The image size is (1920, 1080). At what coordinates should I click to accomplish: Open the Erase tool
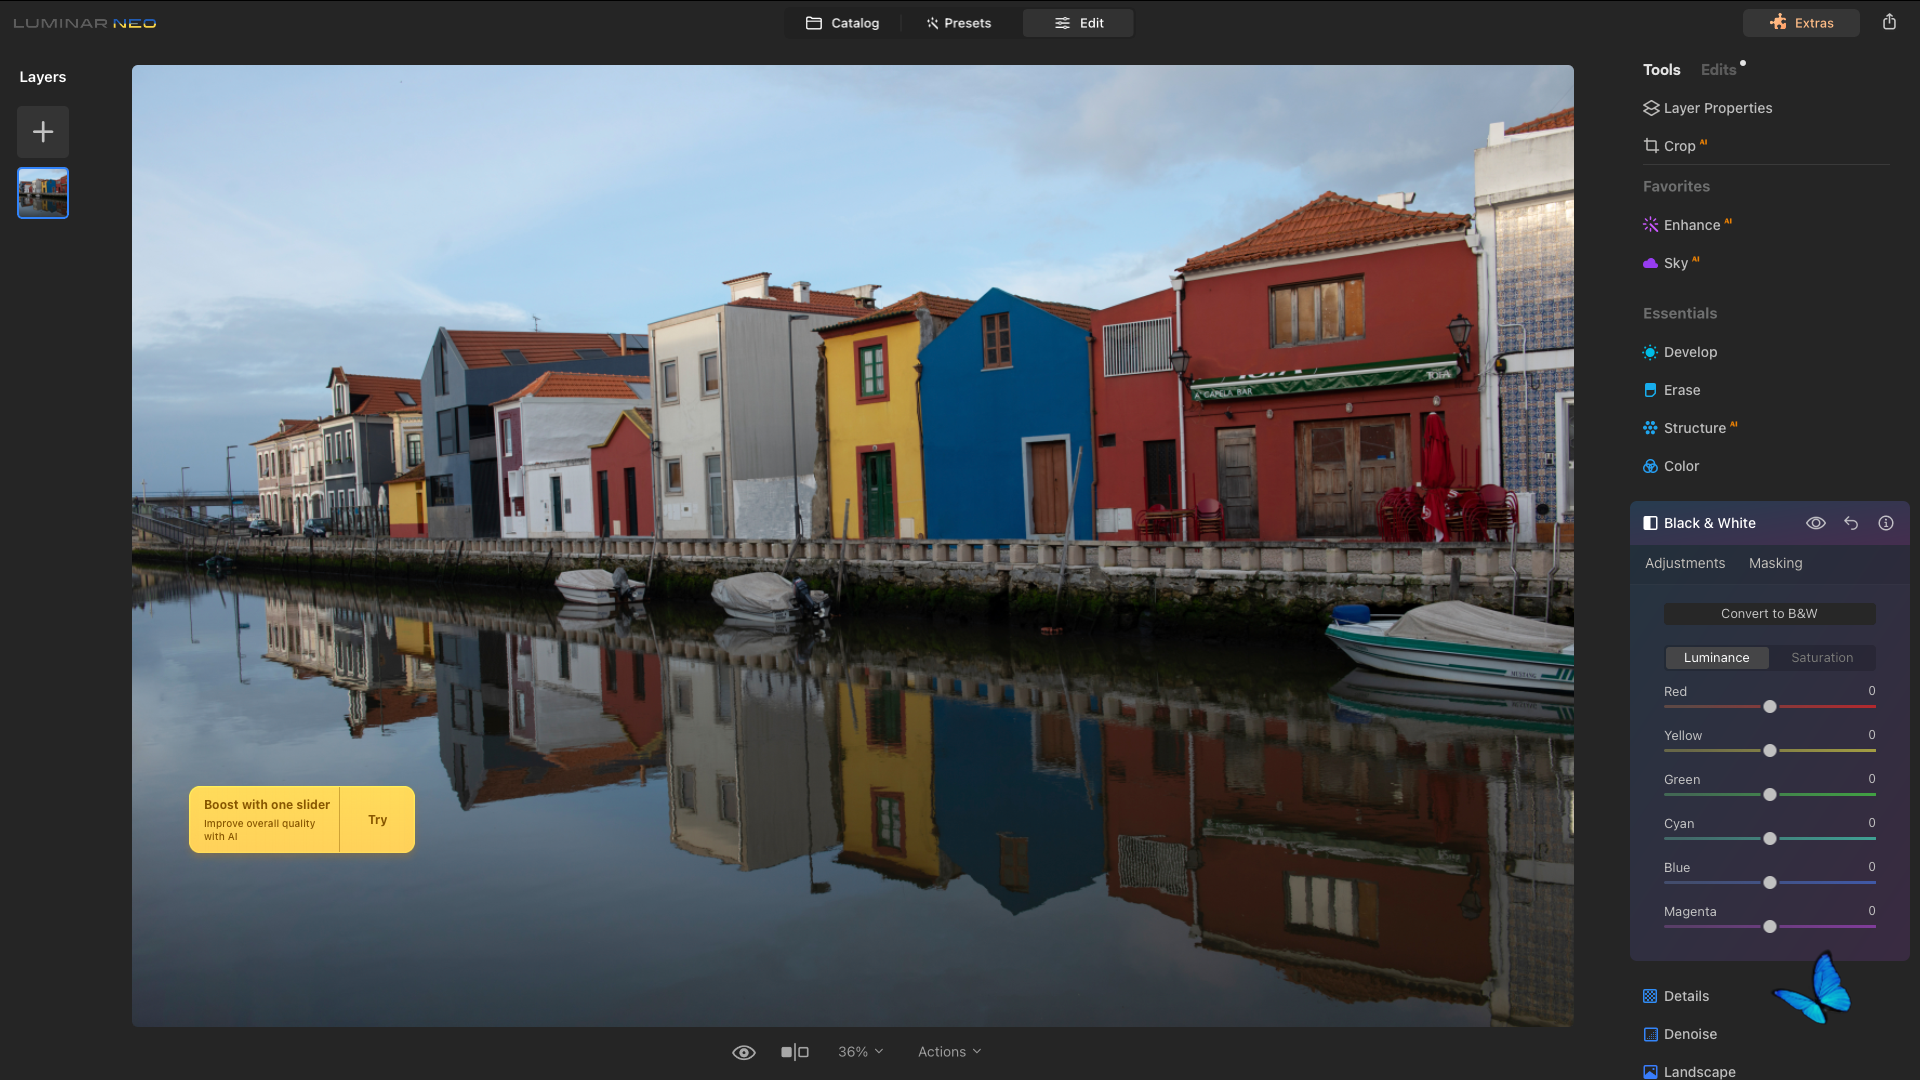tap(1672, 390)
